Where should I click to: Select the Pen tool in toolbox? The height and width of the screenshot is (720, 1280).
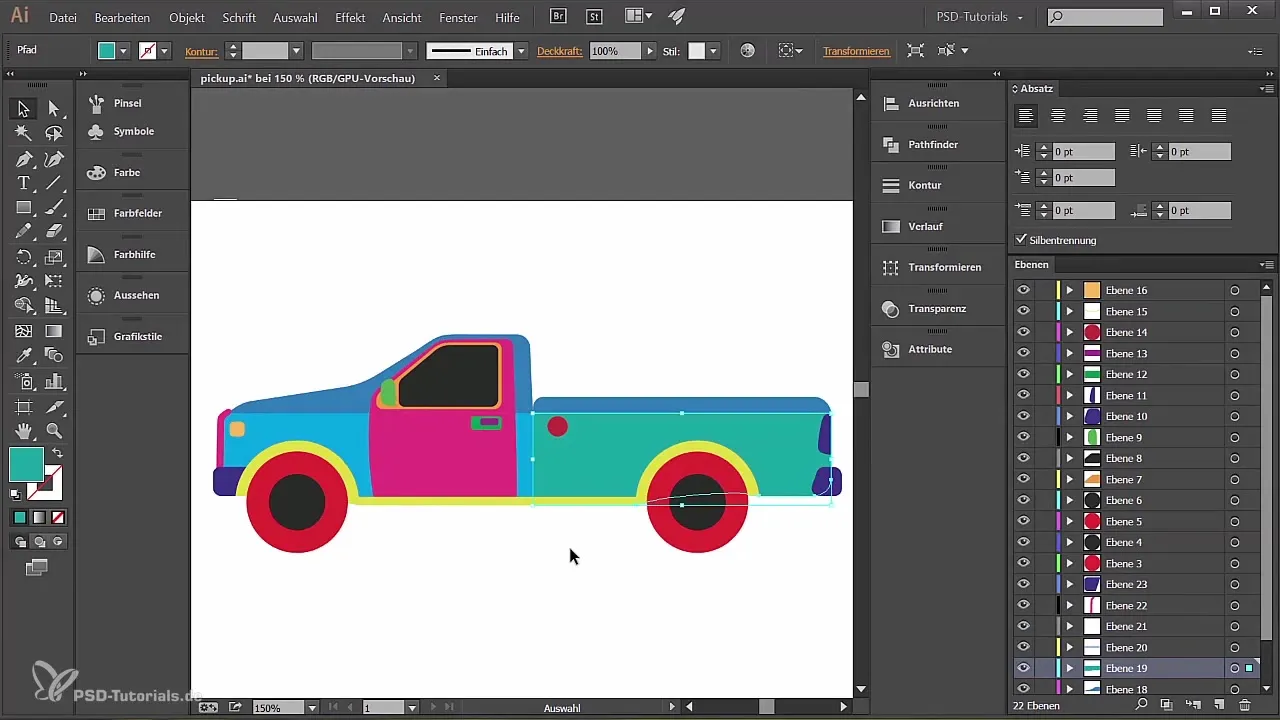pos(23,159)
